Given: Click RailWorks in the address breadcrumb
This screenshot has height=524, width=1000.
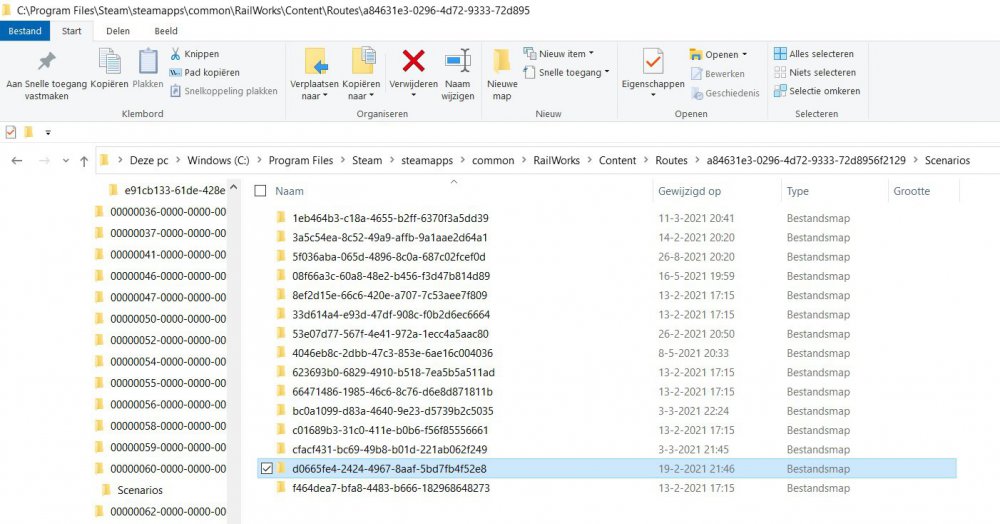Looking at the screenshot, I should (556, 161).
